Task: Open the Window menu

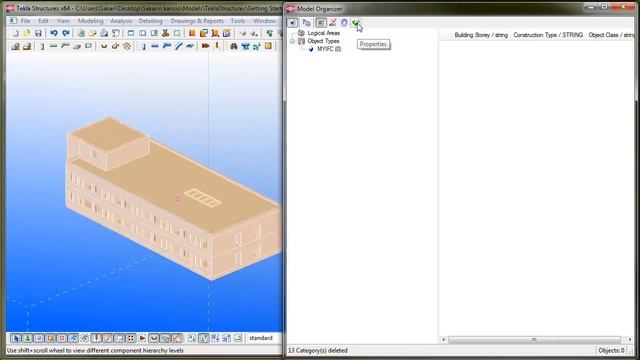Action: (264, 21)
